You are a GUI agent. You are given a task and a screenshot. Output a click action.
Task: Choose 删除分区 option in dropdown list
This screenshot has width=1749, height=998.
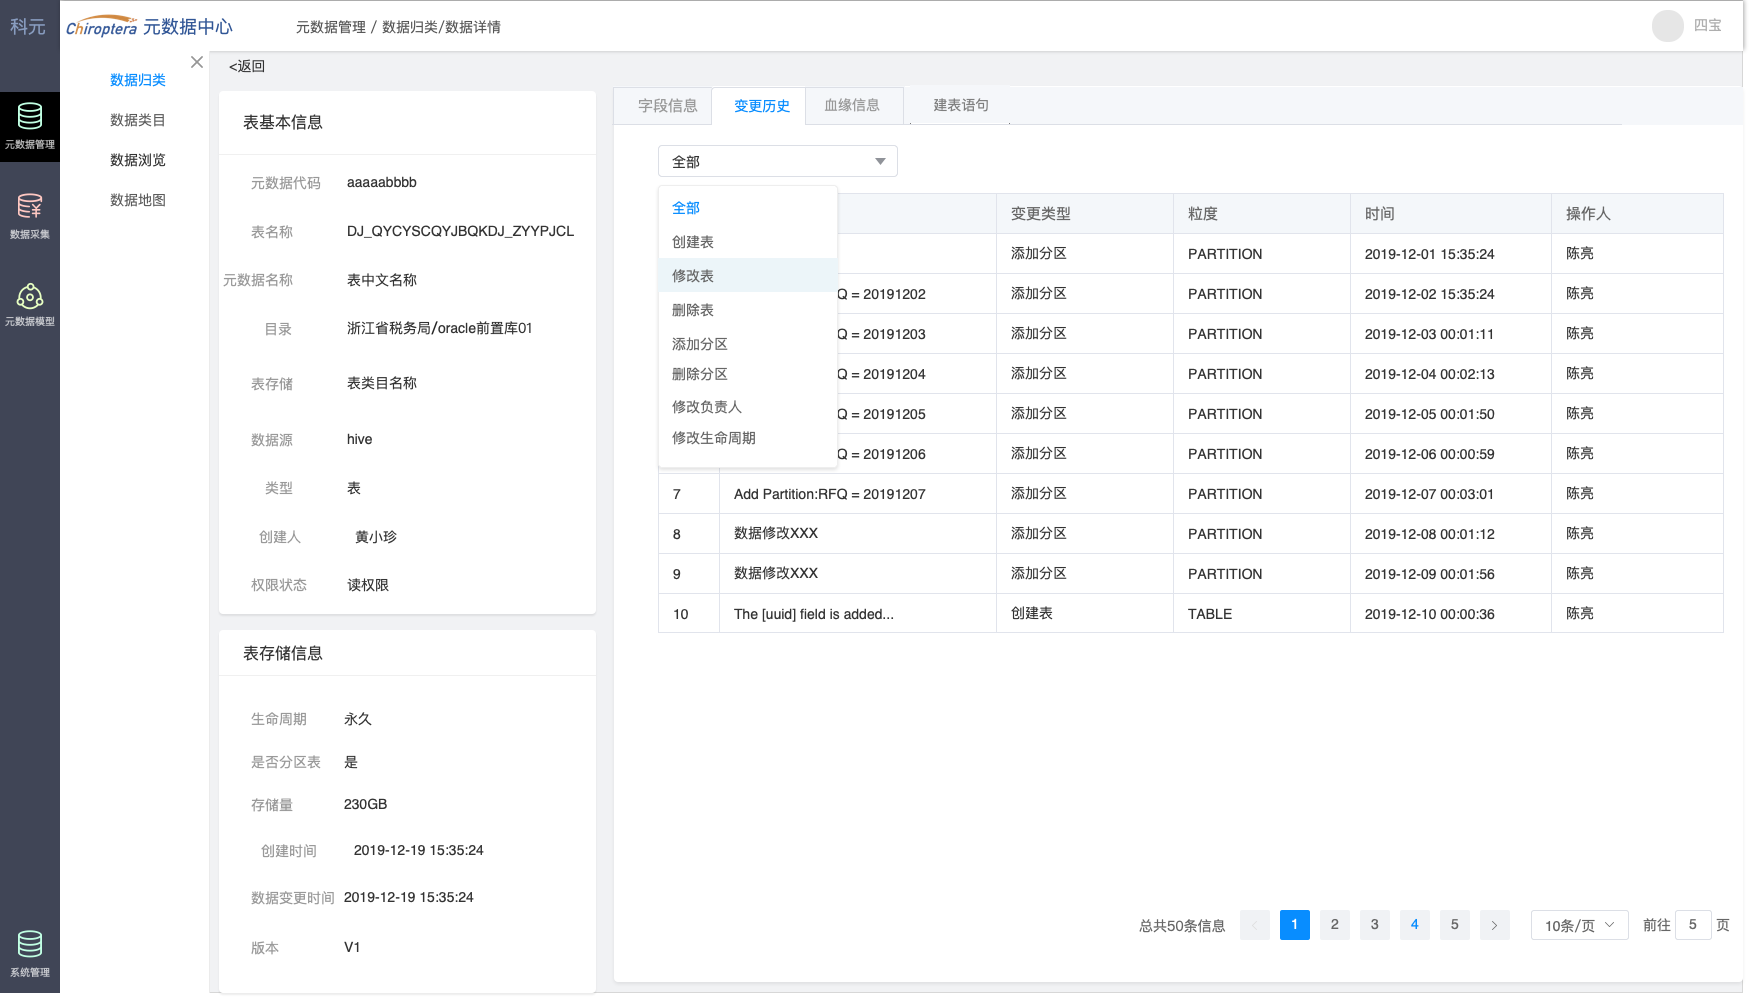[748, 374]
